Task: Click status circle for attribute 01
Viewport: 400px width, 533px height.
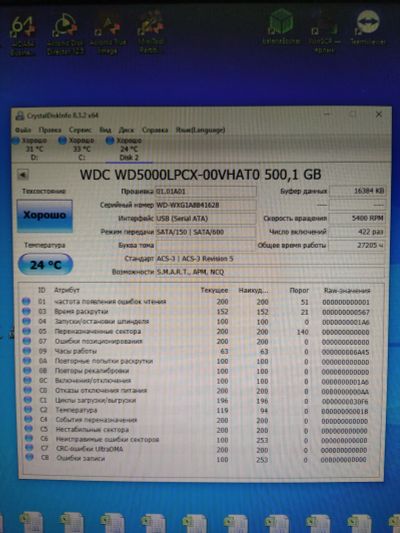Action: pyautogui.click(x=26, y=301)
